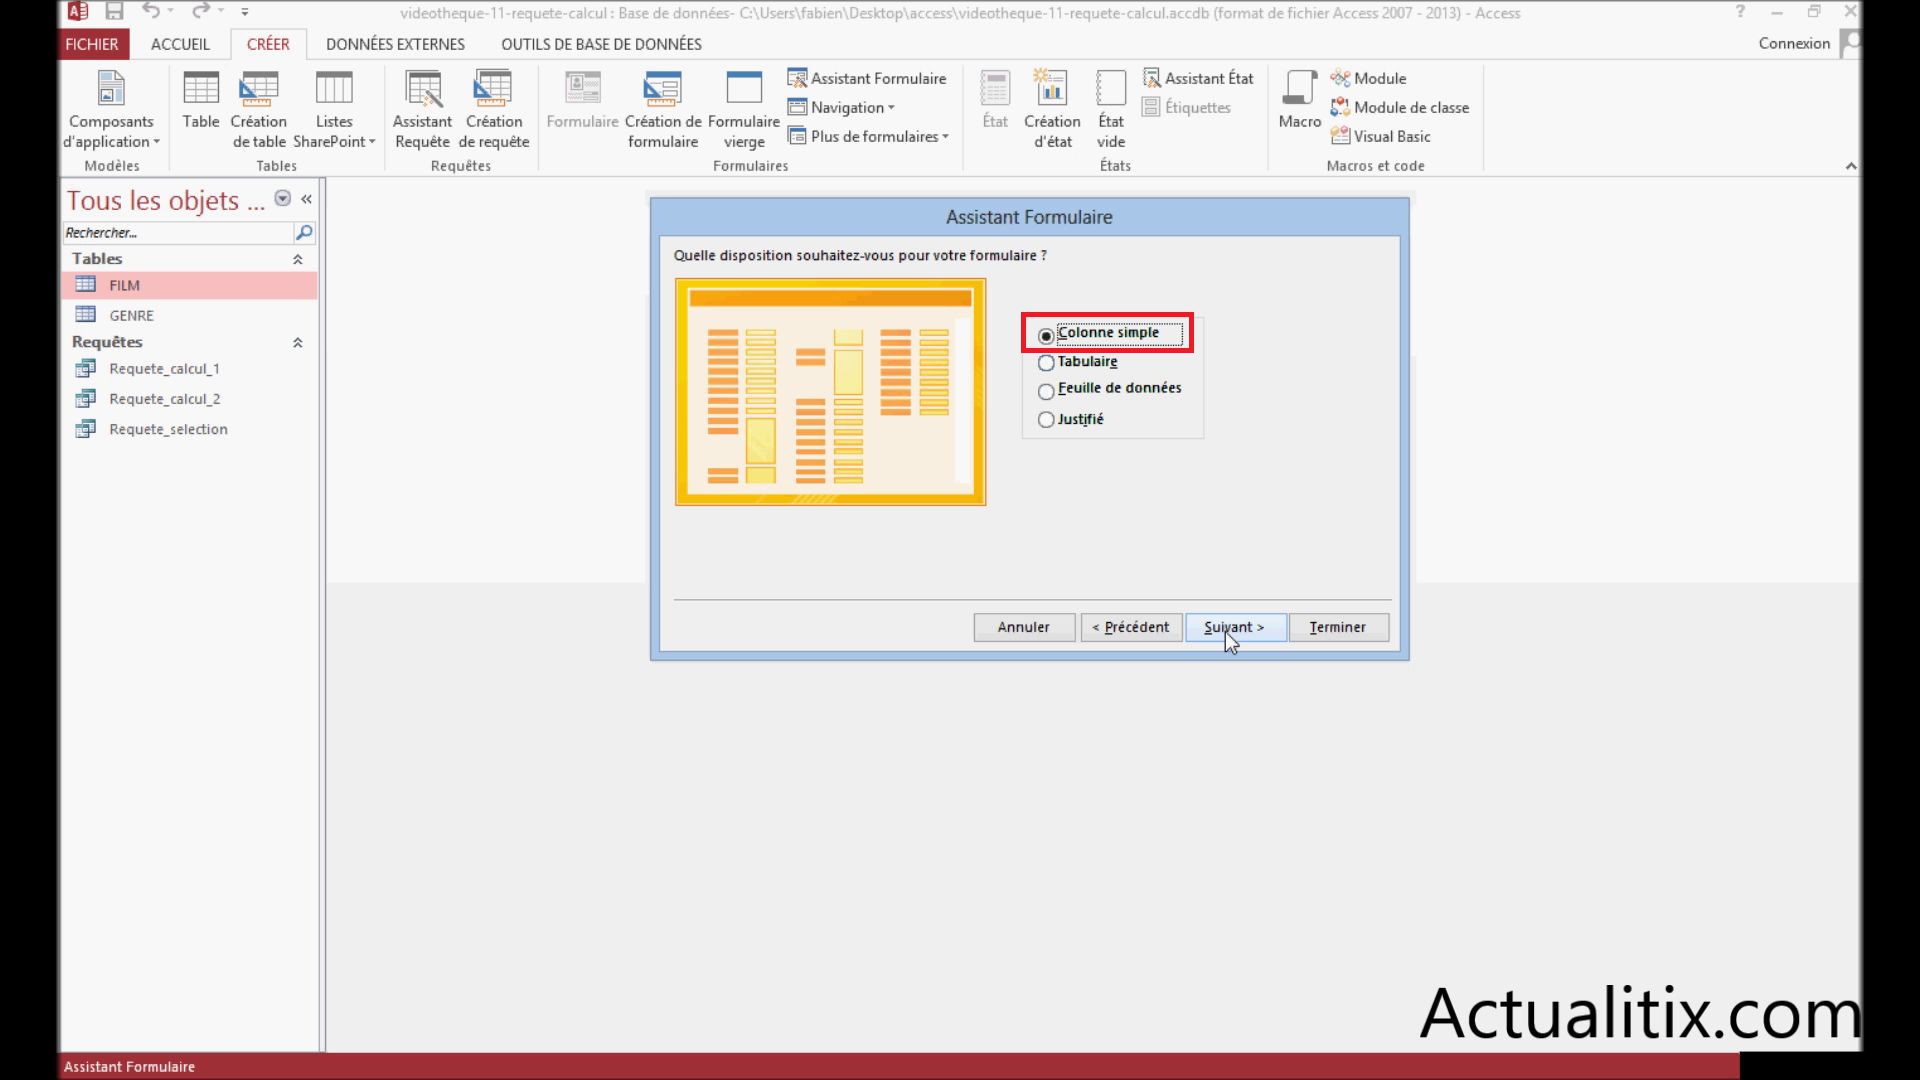1920x1080 pixels.
Task: Collapse the Requêtes group
Action: pyautogui.click(x=297, y=342)
